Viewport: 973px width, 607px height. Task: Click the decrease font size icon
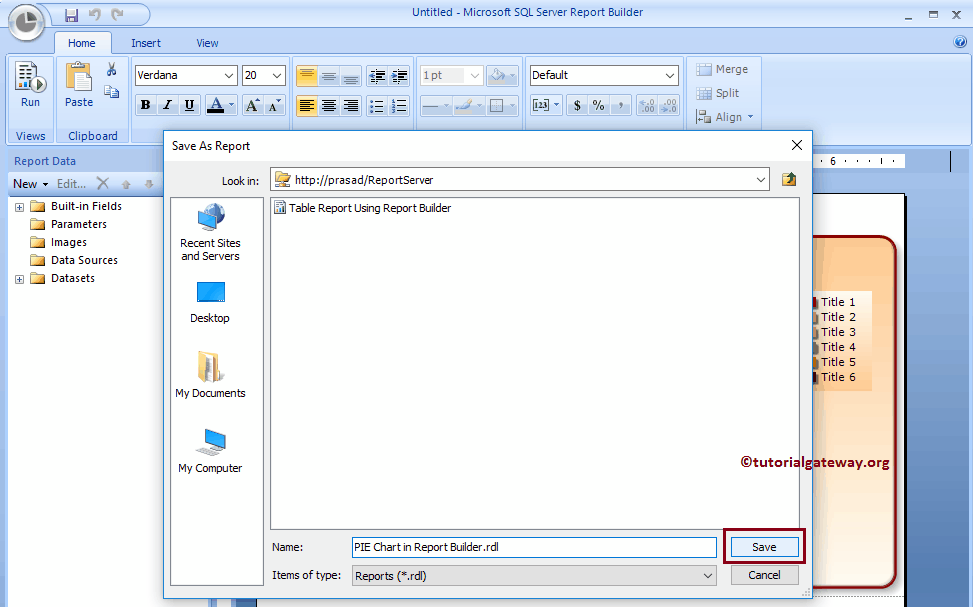274,106
